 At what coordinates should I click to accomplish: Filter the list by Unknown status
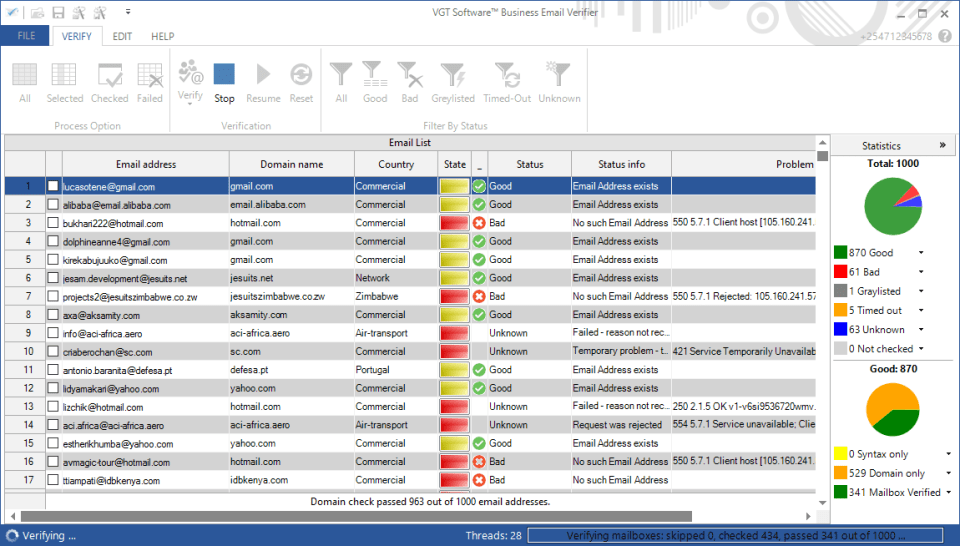point(559,74)
